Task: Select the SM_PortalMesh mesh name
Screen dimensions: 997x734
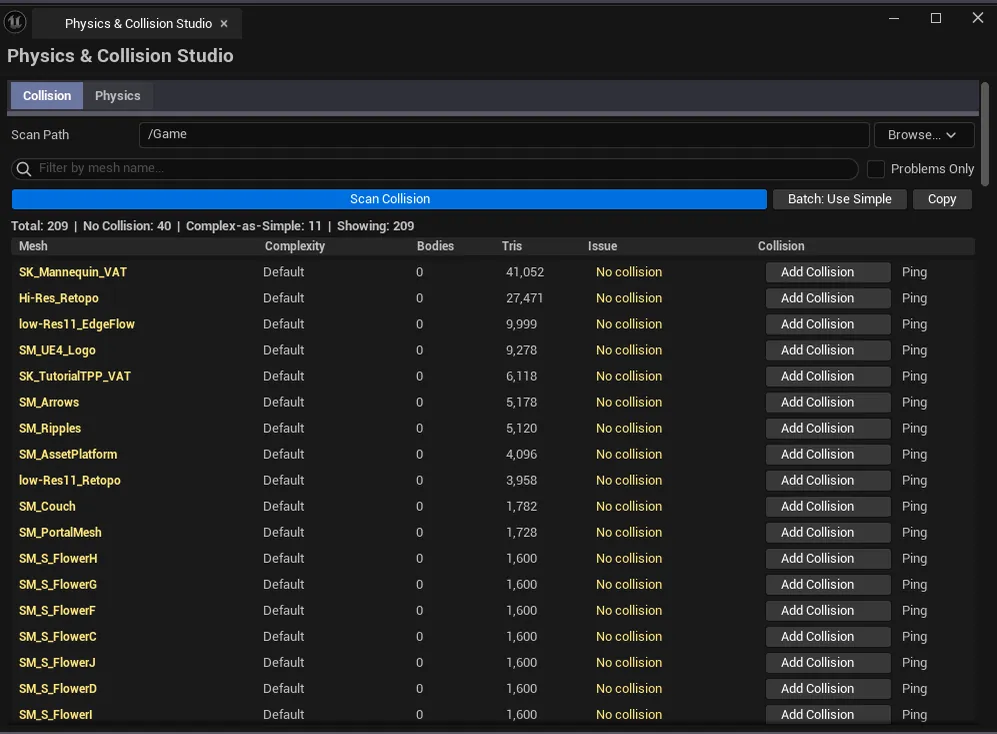Action: click(60, 533)
